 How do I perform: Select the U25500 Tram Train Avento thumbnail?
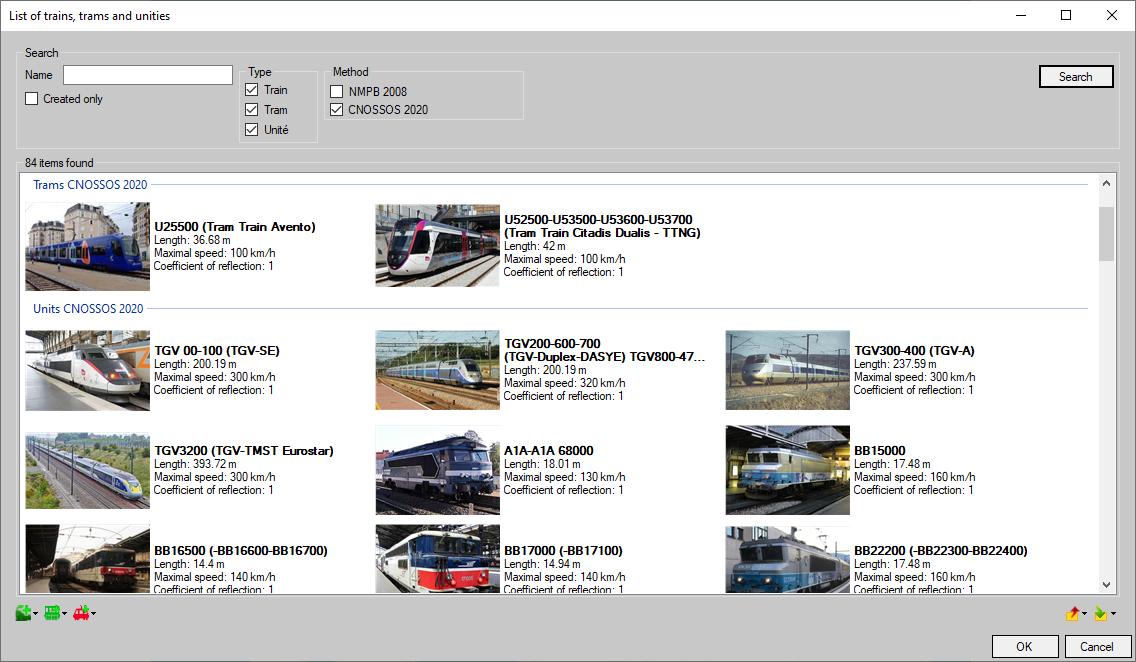point(87,246)
